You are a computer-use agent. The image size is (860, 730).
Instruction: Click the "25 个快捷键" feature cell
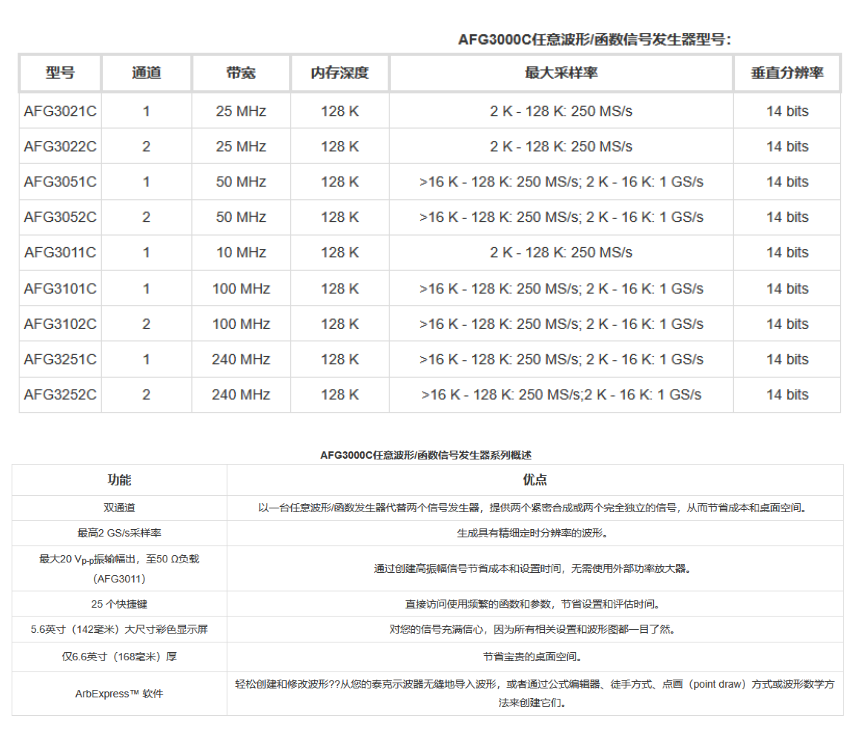[119, 604]
